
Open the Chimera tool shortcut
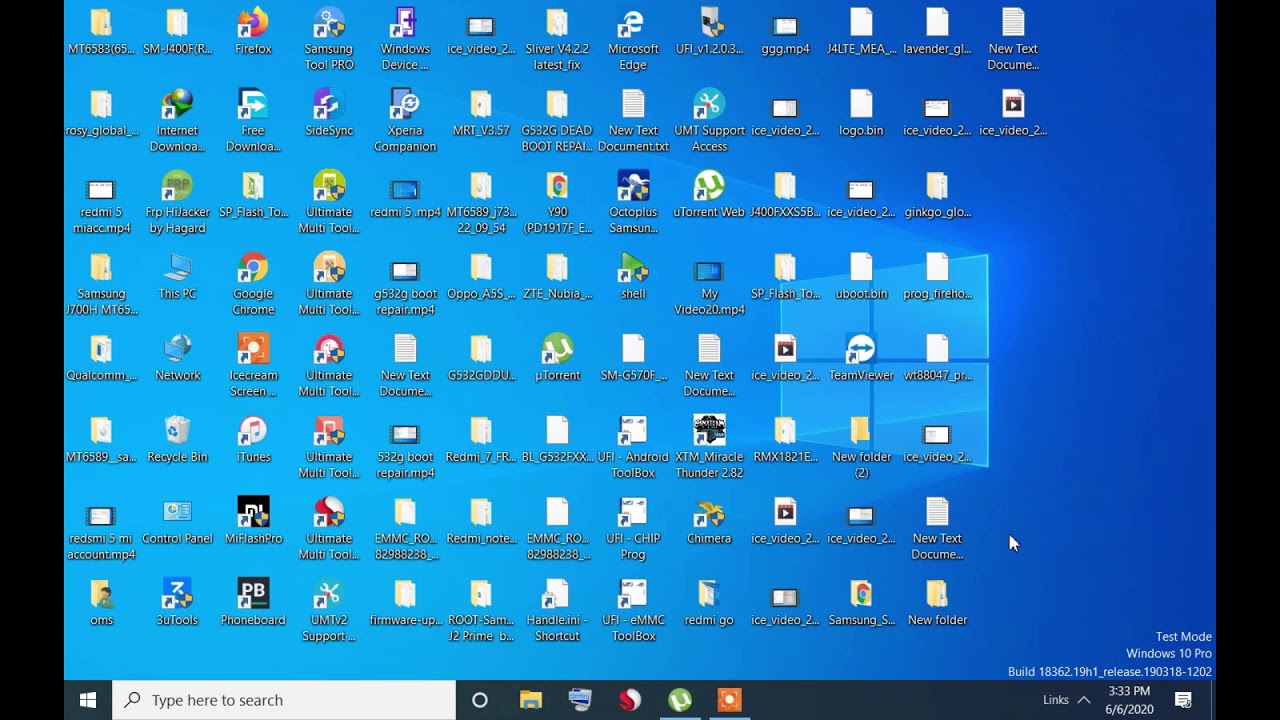coord(709,521)
